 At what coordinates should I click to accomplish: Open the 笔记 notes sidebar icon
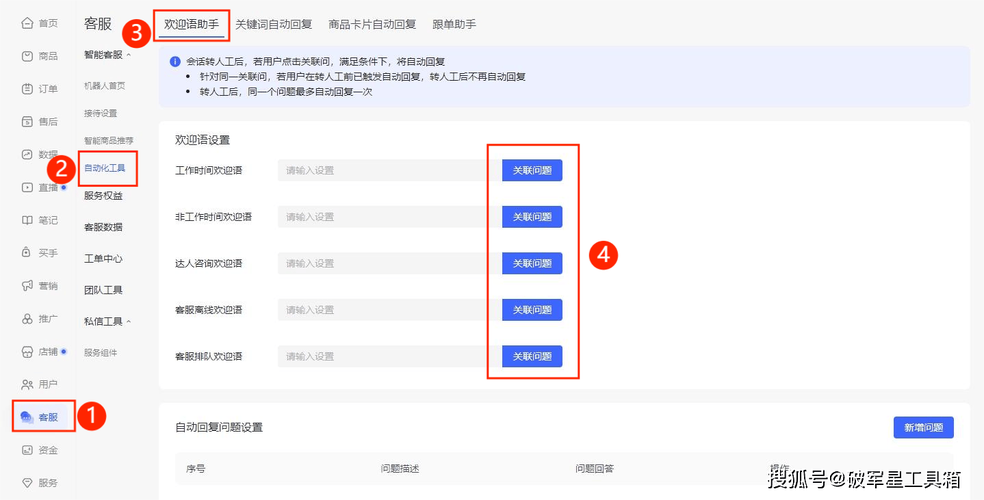pos(27,220)
